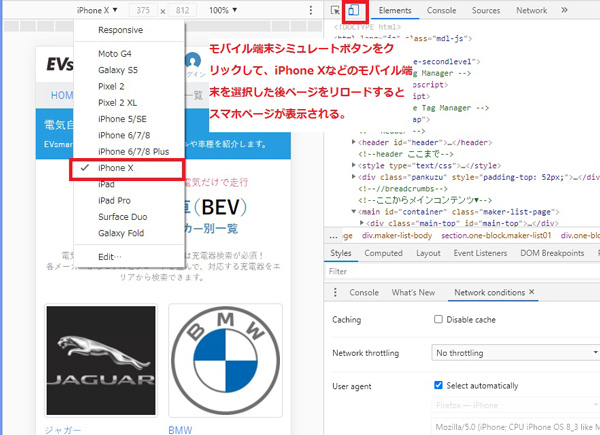The width and height of the screenshot is (600, 435).
Task: Click the height field showing 812
Action: 183,10
